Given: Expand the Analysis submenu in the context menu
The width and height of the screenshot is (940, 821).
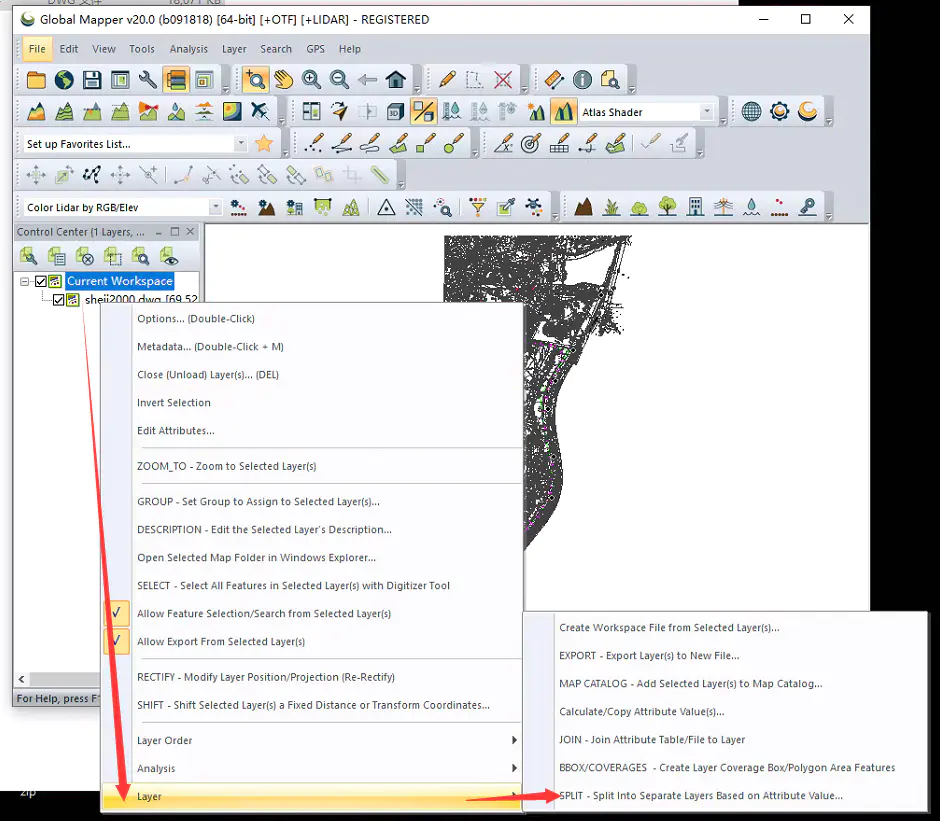Looking at the screenshot, I should pyautogui.click(x=312, y=769).
